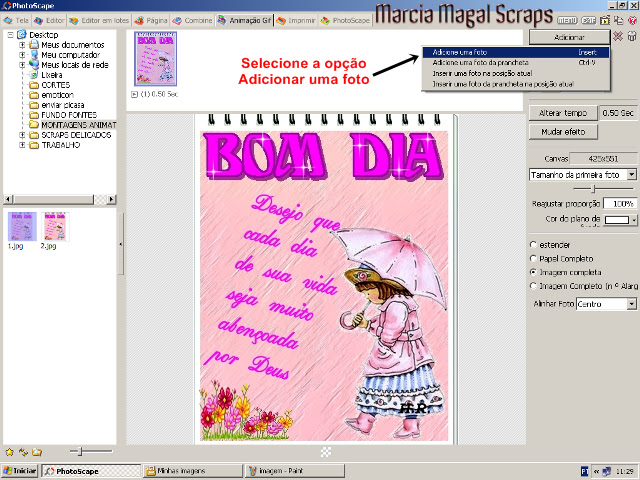
Task: Click the canvas size slider handle
Action: 594,189
